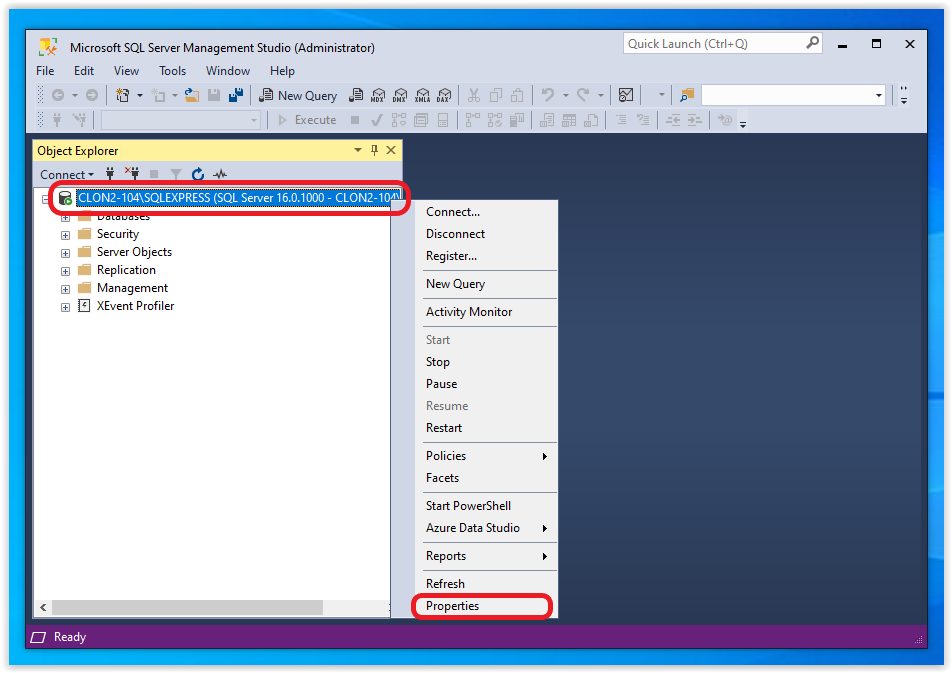The width and height of the screenshot is (952, 673).
Task: Click the Redo toolbar icon
Action: pyautogui.click(x=583, y=95)
